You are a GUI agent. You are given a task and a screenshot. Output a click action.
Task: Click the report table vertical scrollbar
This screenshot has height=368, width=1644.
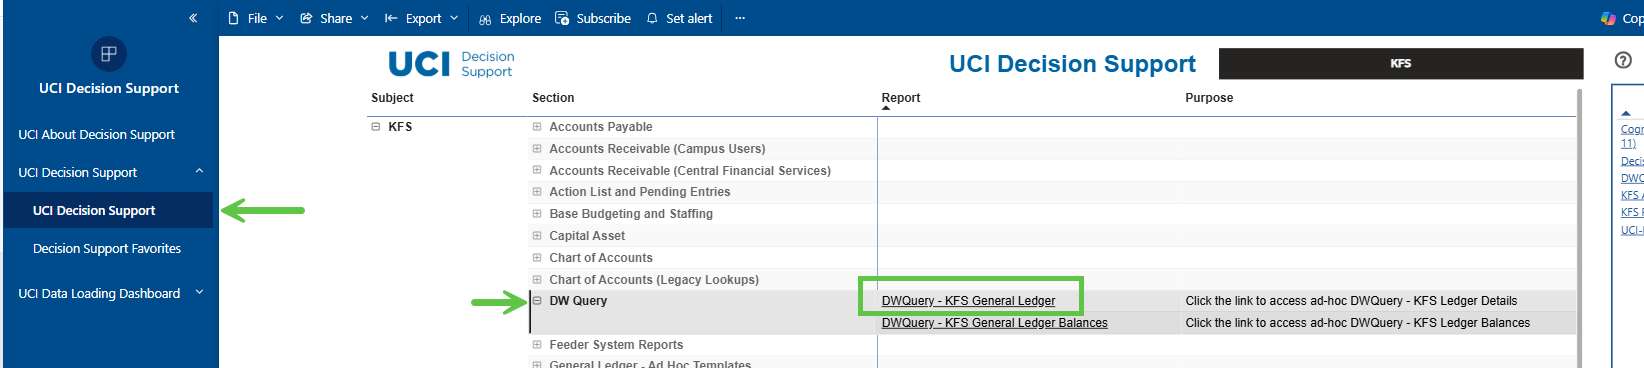[1579, 228]
